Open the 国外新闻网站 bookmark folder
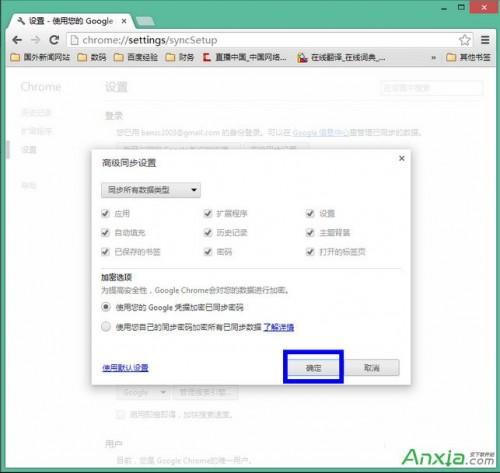 [40, 57]
